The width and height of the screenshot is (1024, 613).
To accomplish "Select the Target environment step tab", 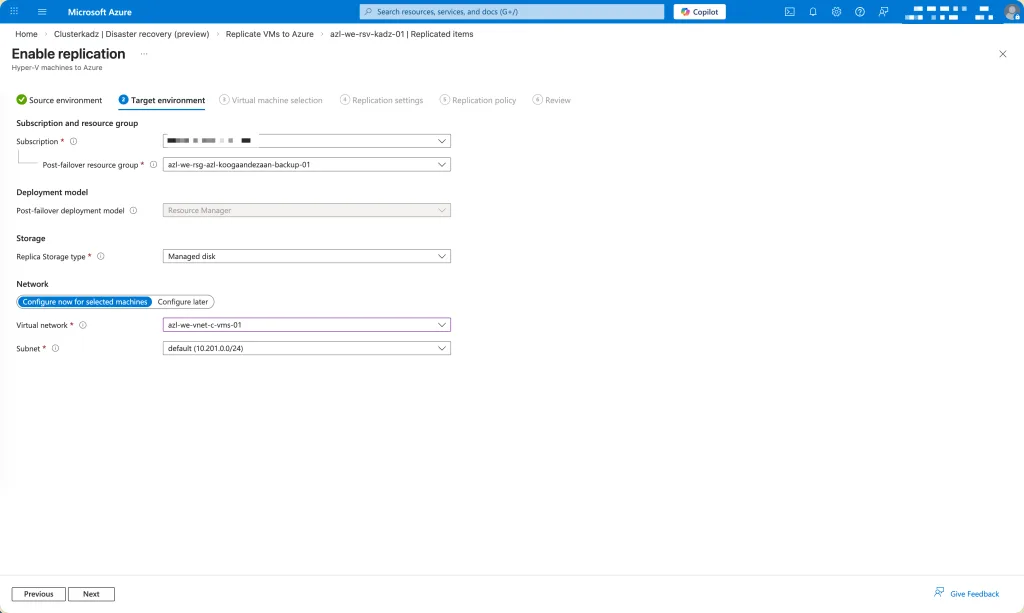I will 162,100.
